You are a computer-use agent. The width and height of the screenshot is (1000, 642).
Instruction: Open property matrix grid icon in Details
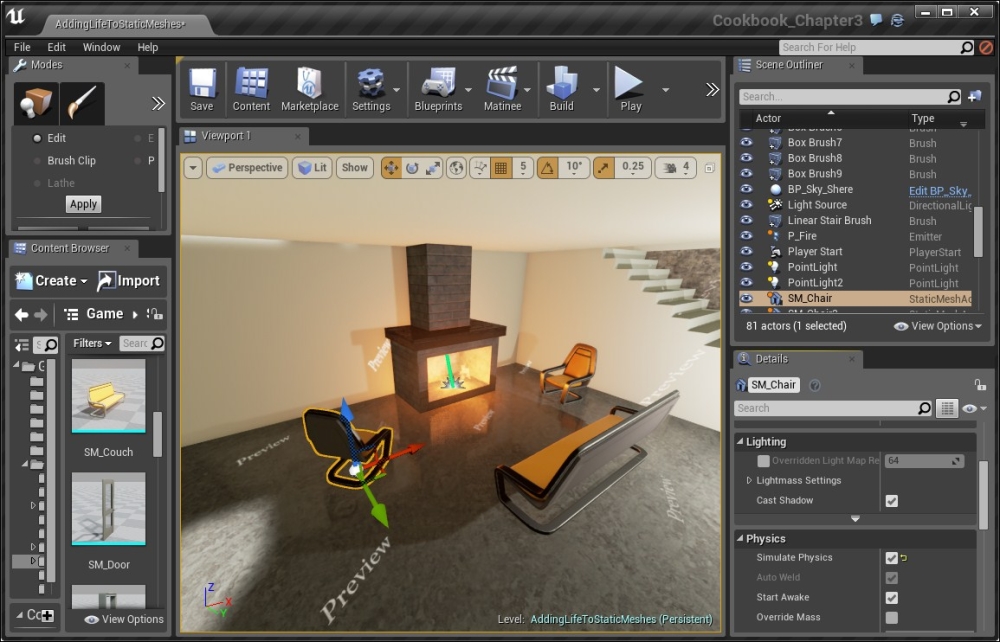pos(947,409)
